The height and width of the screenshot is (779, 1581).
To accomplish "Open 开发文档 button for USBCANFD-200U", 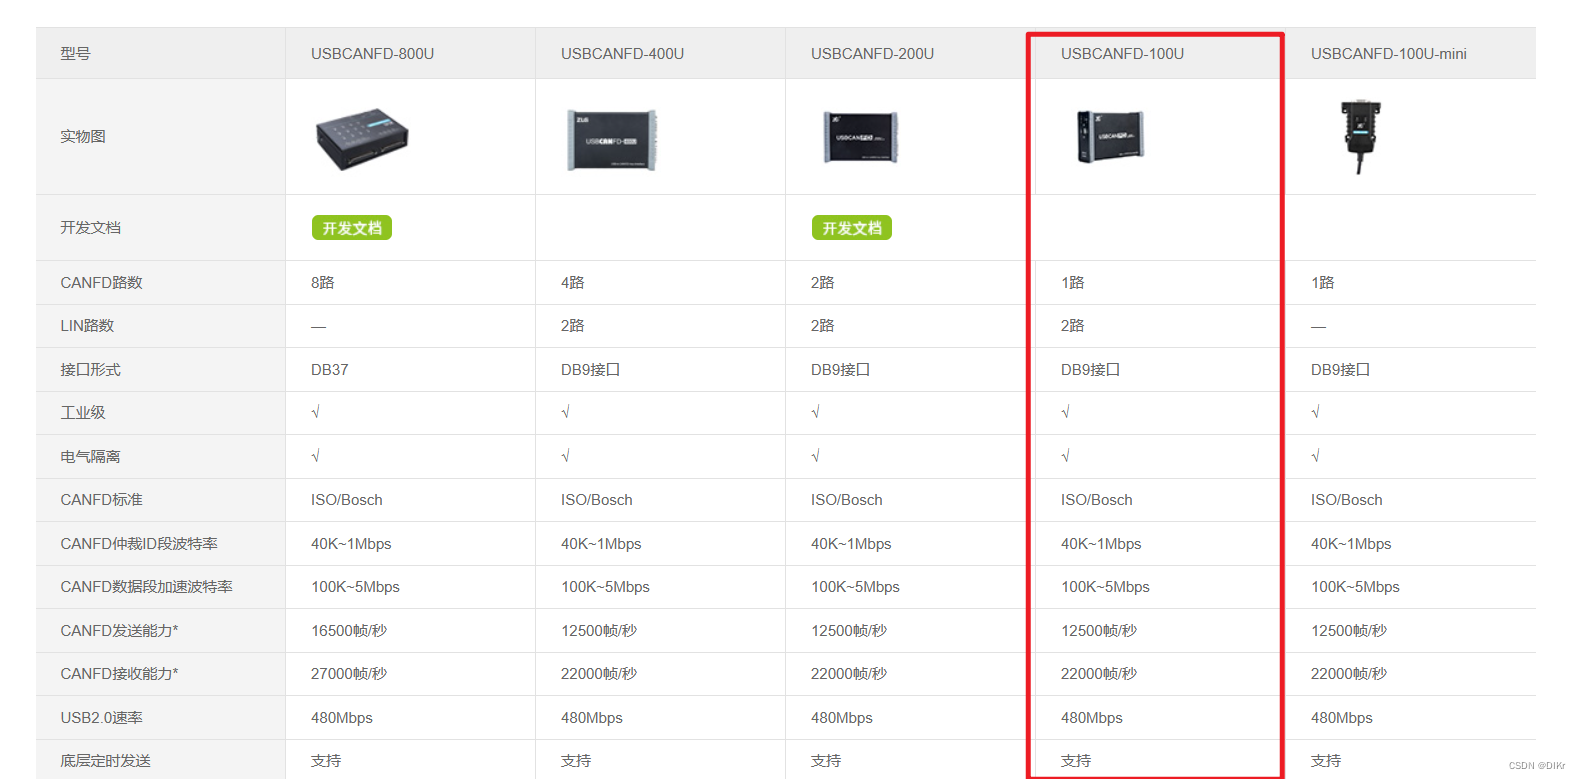I will [852, 228].
